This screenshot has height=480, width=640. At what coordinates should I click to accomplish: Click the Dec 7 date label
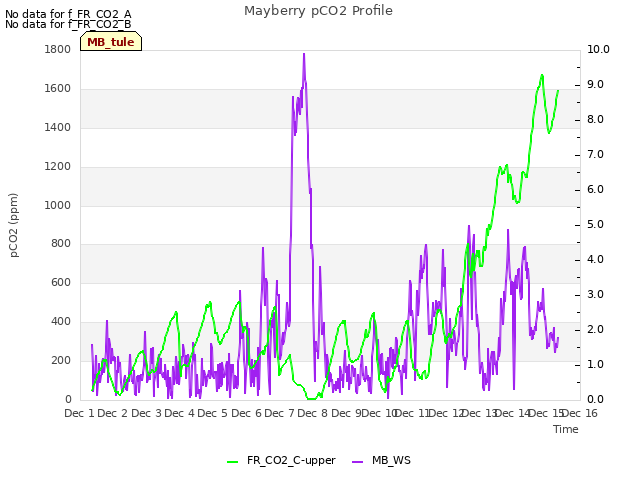[279, 413]
